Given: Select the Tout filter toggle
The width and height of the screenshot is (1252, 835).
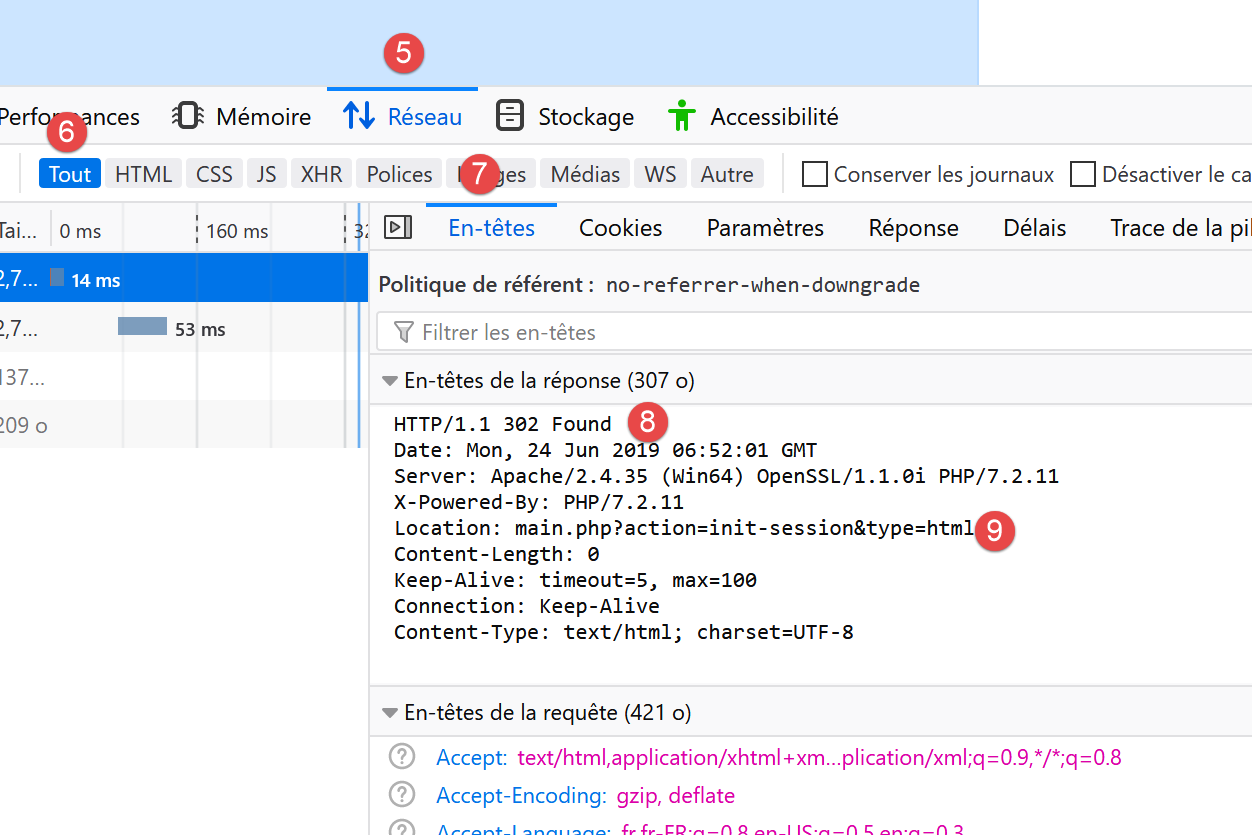Looking at the screenshot, I should 70,174.
